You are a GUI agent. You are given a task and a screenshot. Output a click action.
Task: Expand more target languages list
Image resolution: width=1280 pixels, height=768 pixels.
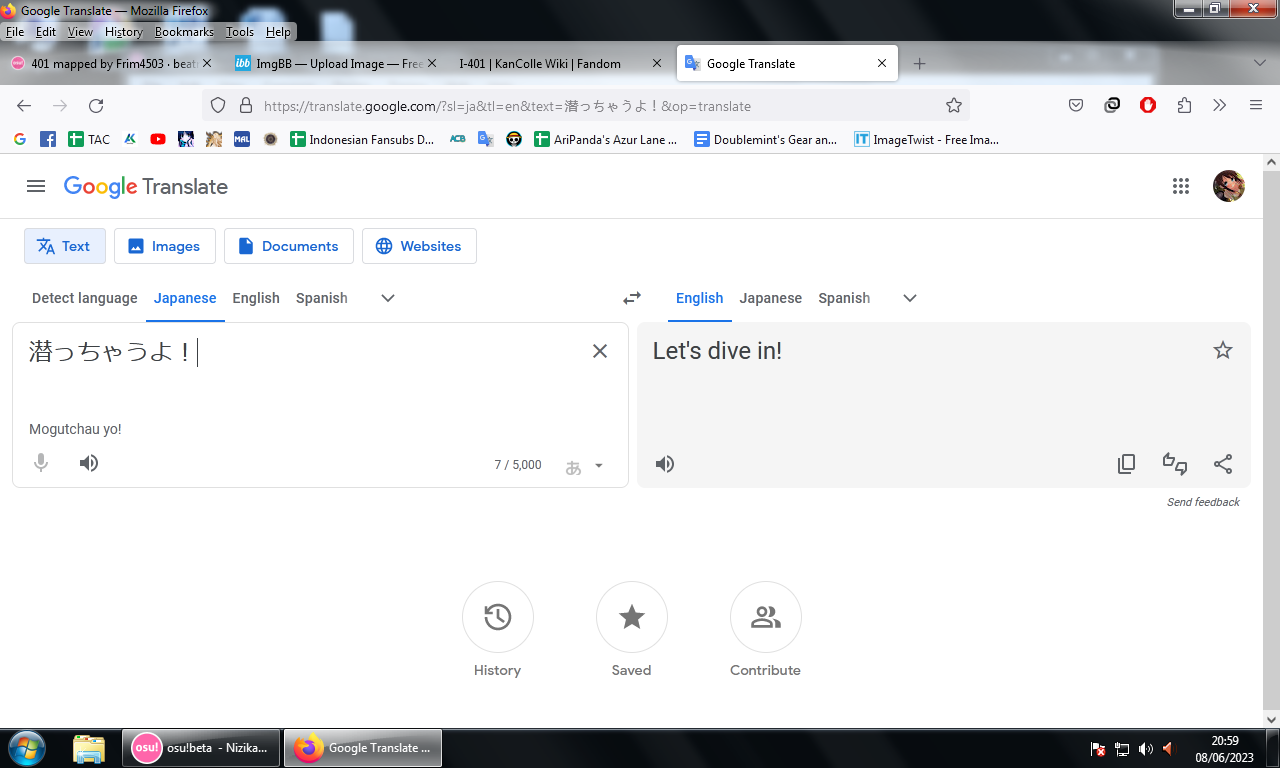[x=910, y=298]
